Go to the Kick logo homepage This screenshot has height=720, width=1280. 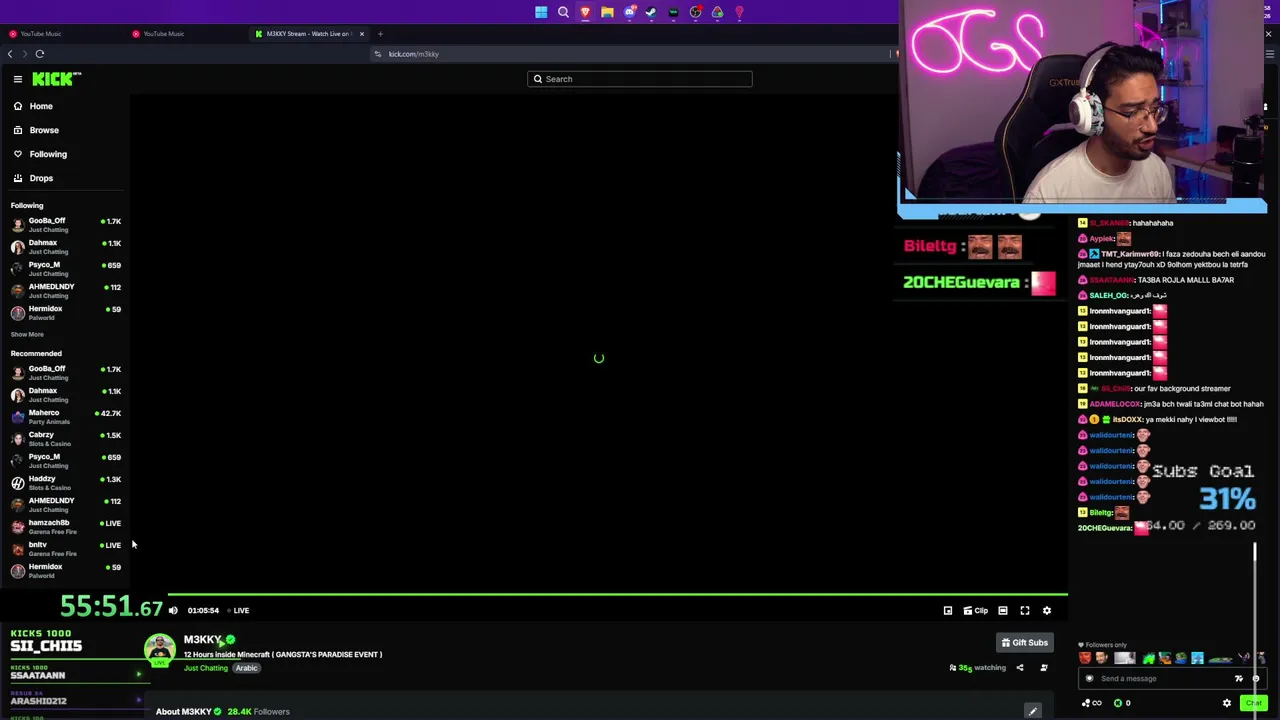[56, 79]
